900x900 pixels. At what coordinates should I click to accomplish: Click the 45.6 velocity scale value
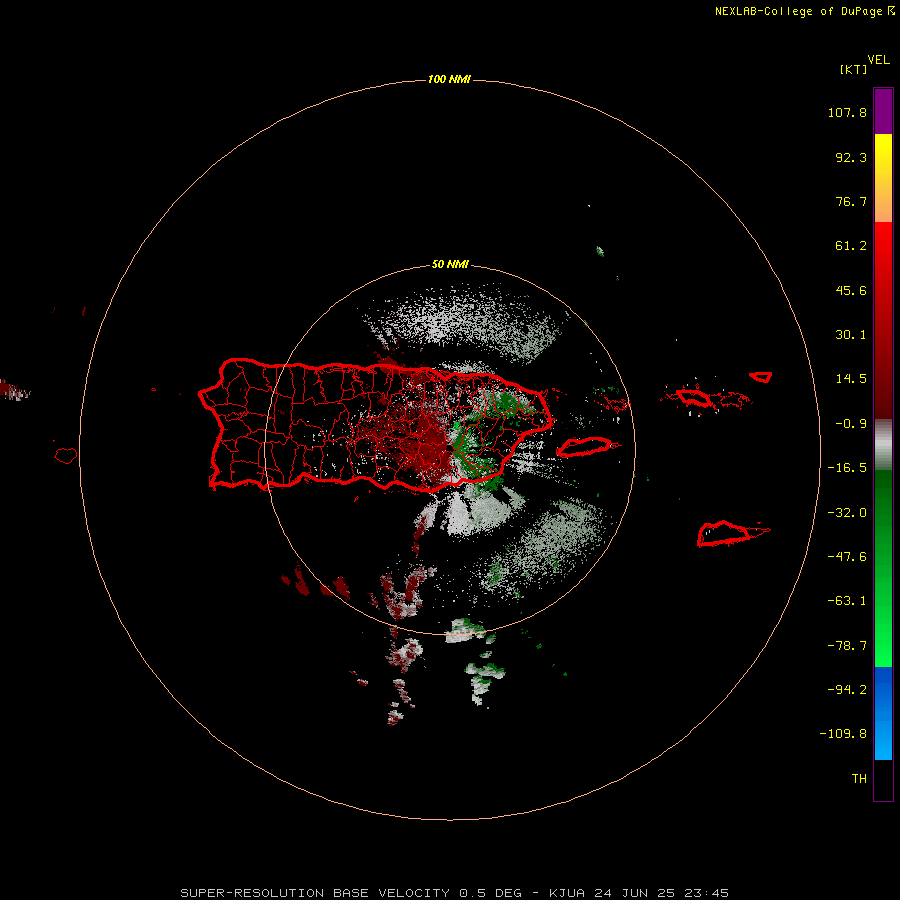coord(851,290)
